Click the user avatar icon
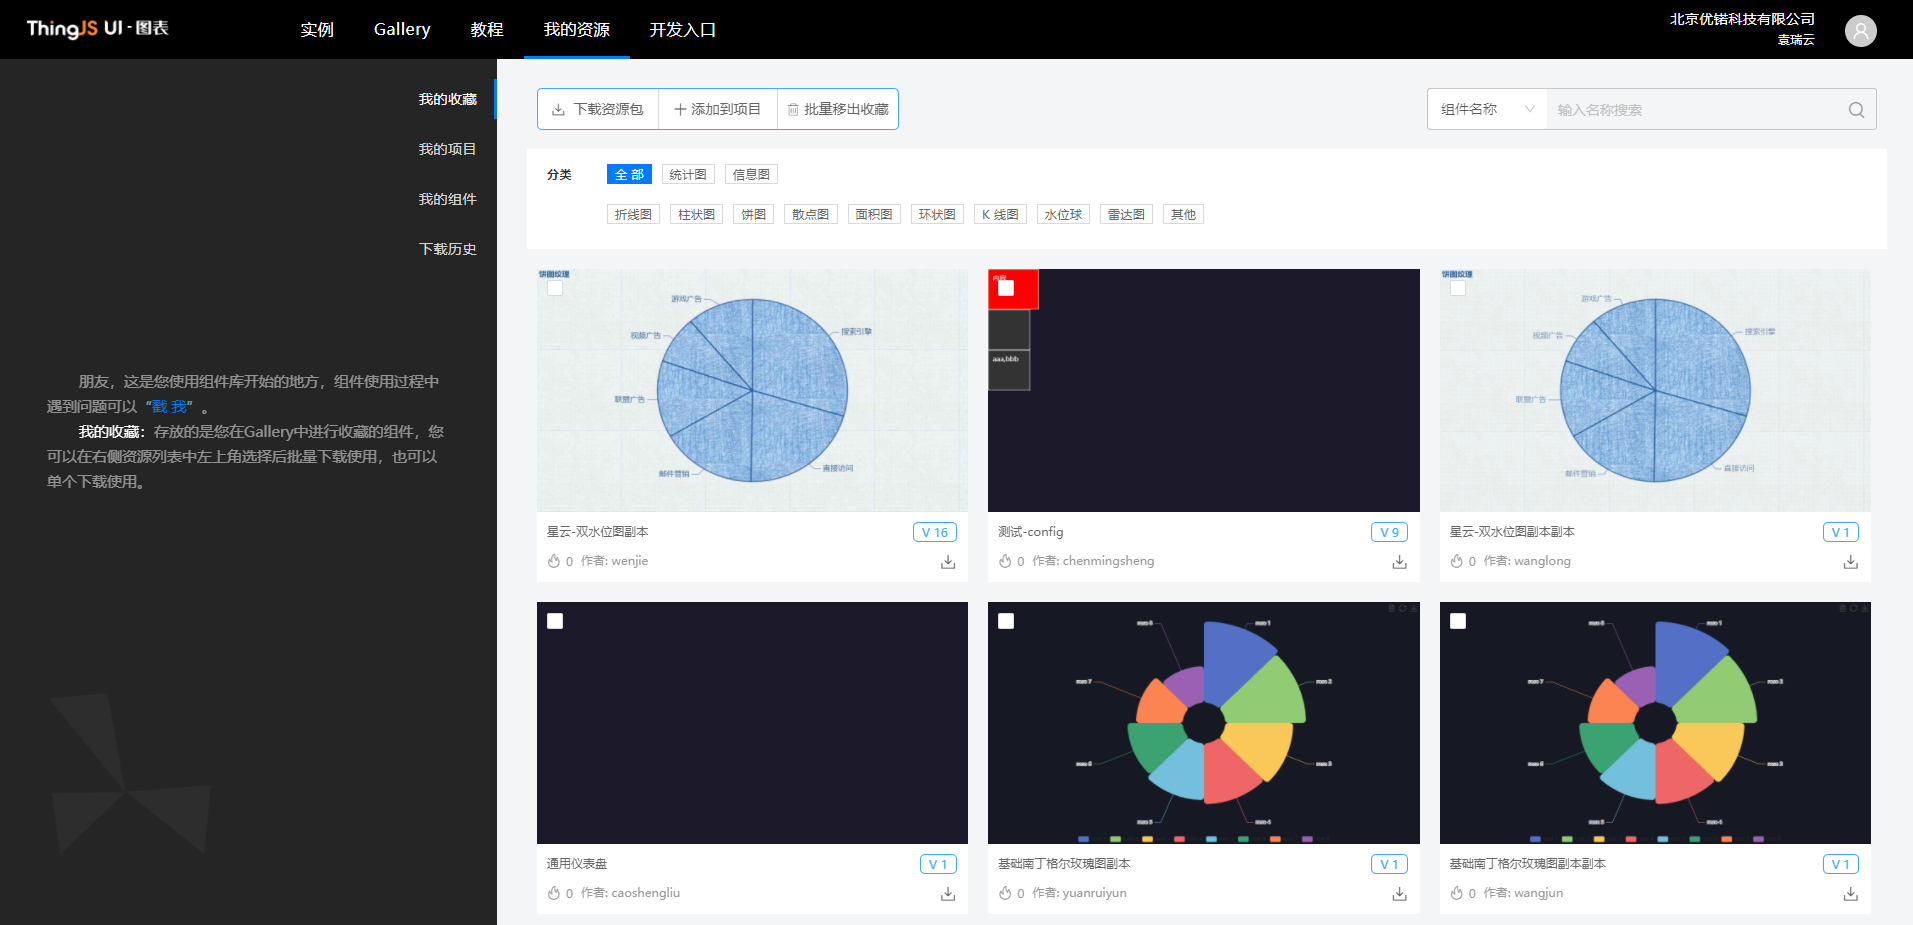 [x=1860, y=31]
